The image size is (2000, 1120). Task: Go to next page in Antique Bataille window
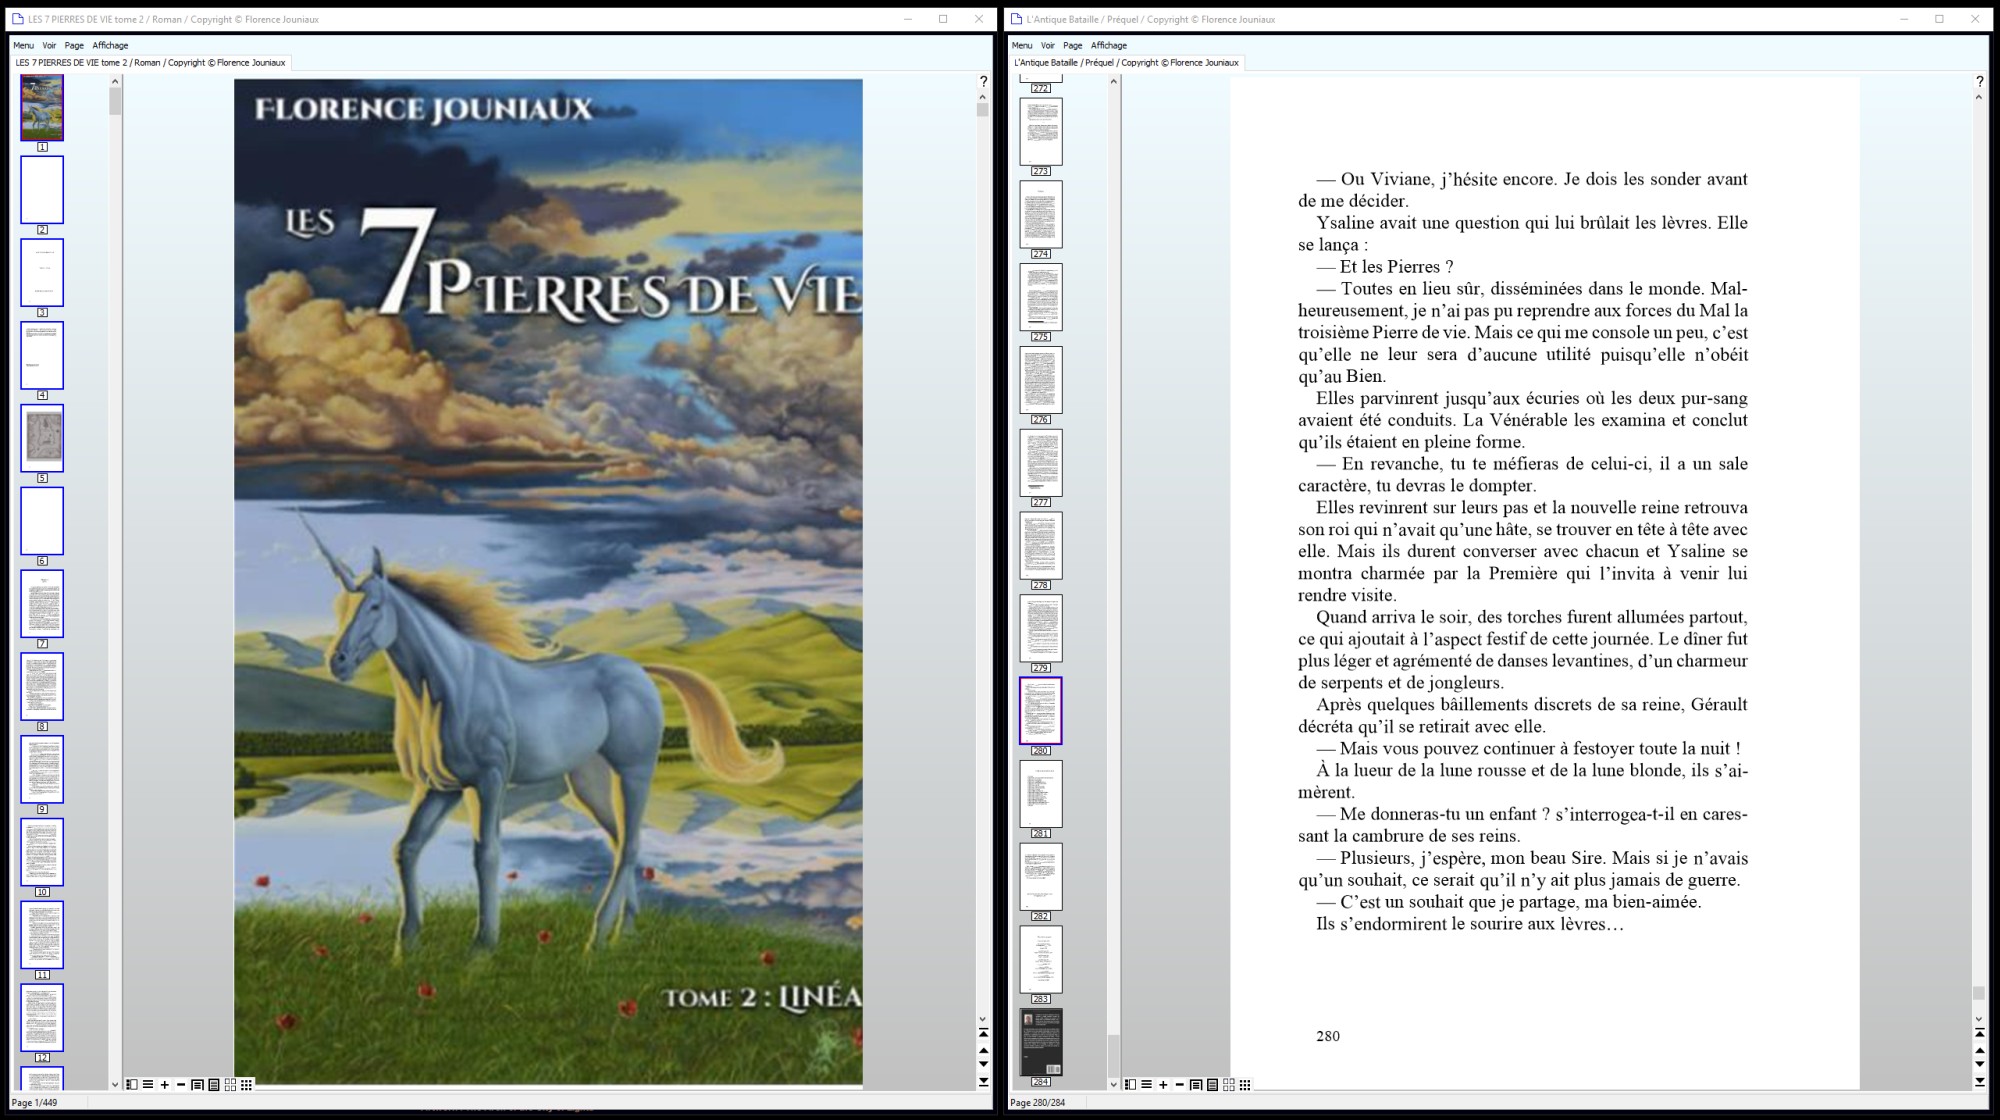pyautogui.click(x=1979, y=1065)
